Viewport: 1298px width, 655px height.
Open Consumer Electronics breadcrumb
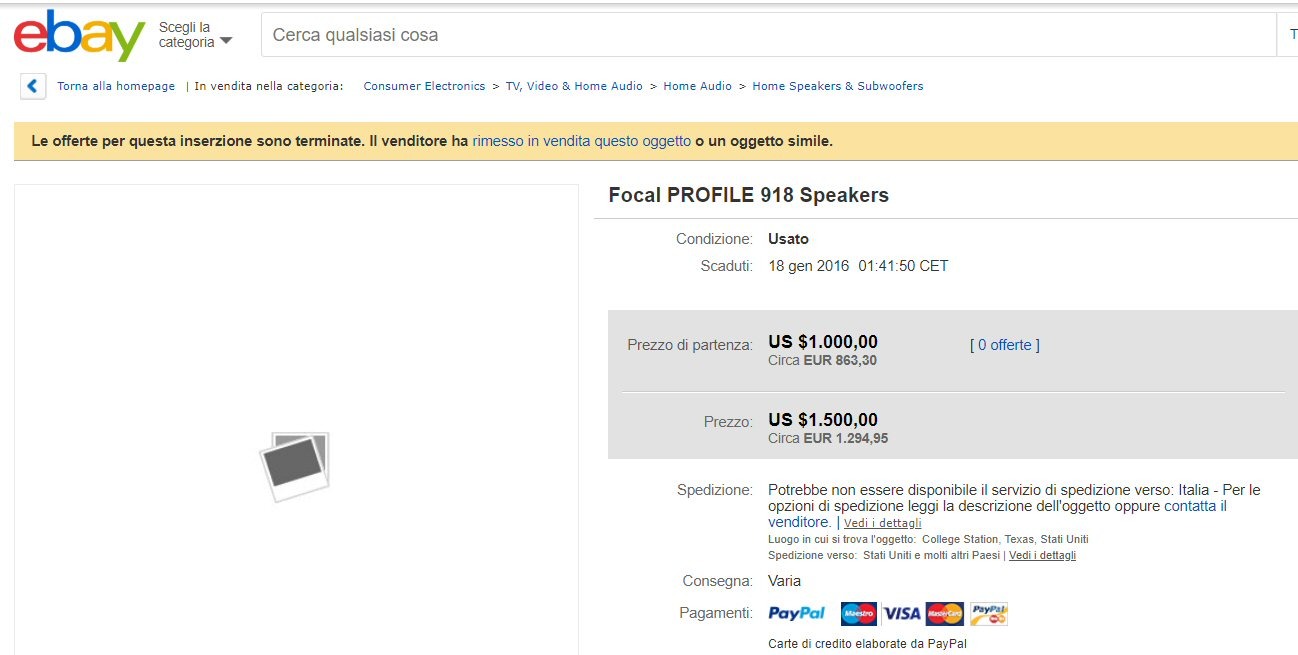tap(424, 86)
